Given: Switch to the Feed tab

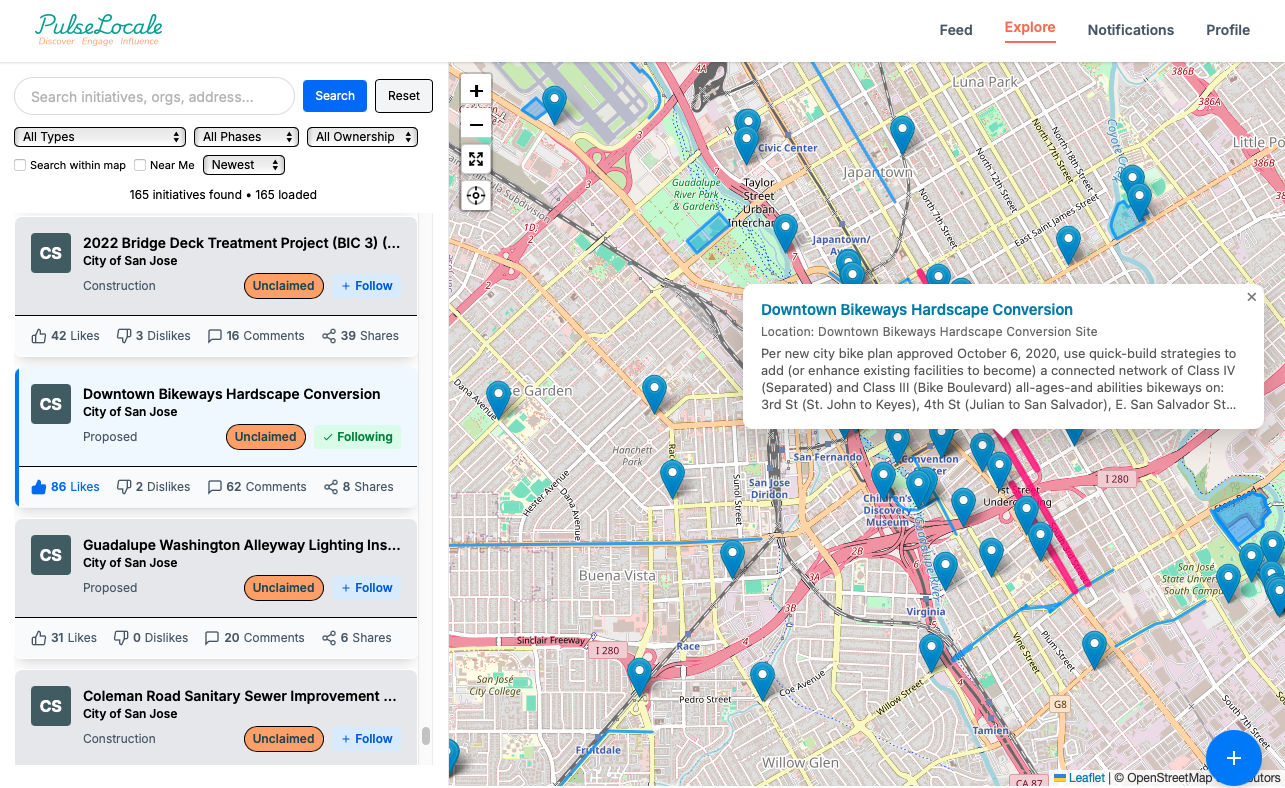Looking at the screenshot, I should tap(955, 30).
